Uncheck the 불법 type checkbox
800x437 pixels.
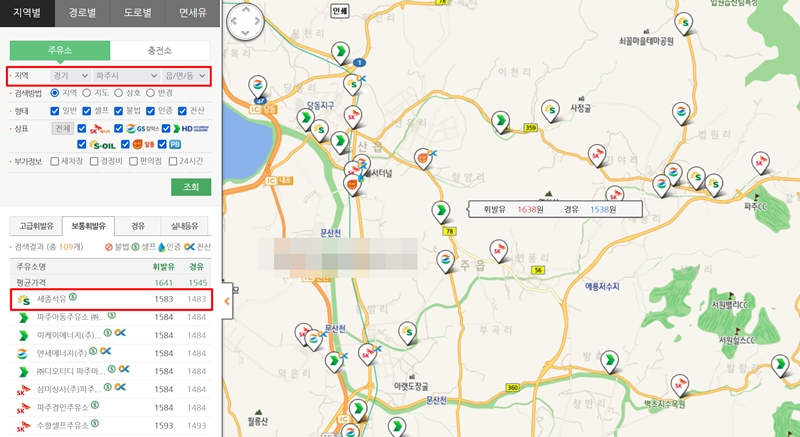click(x=118, y=111)
